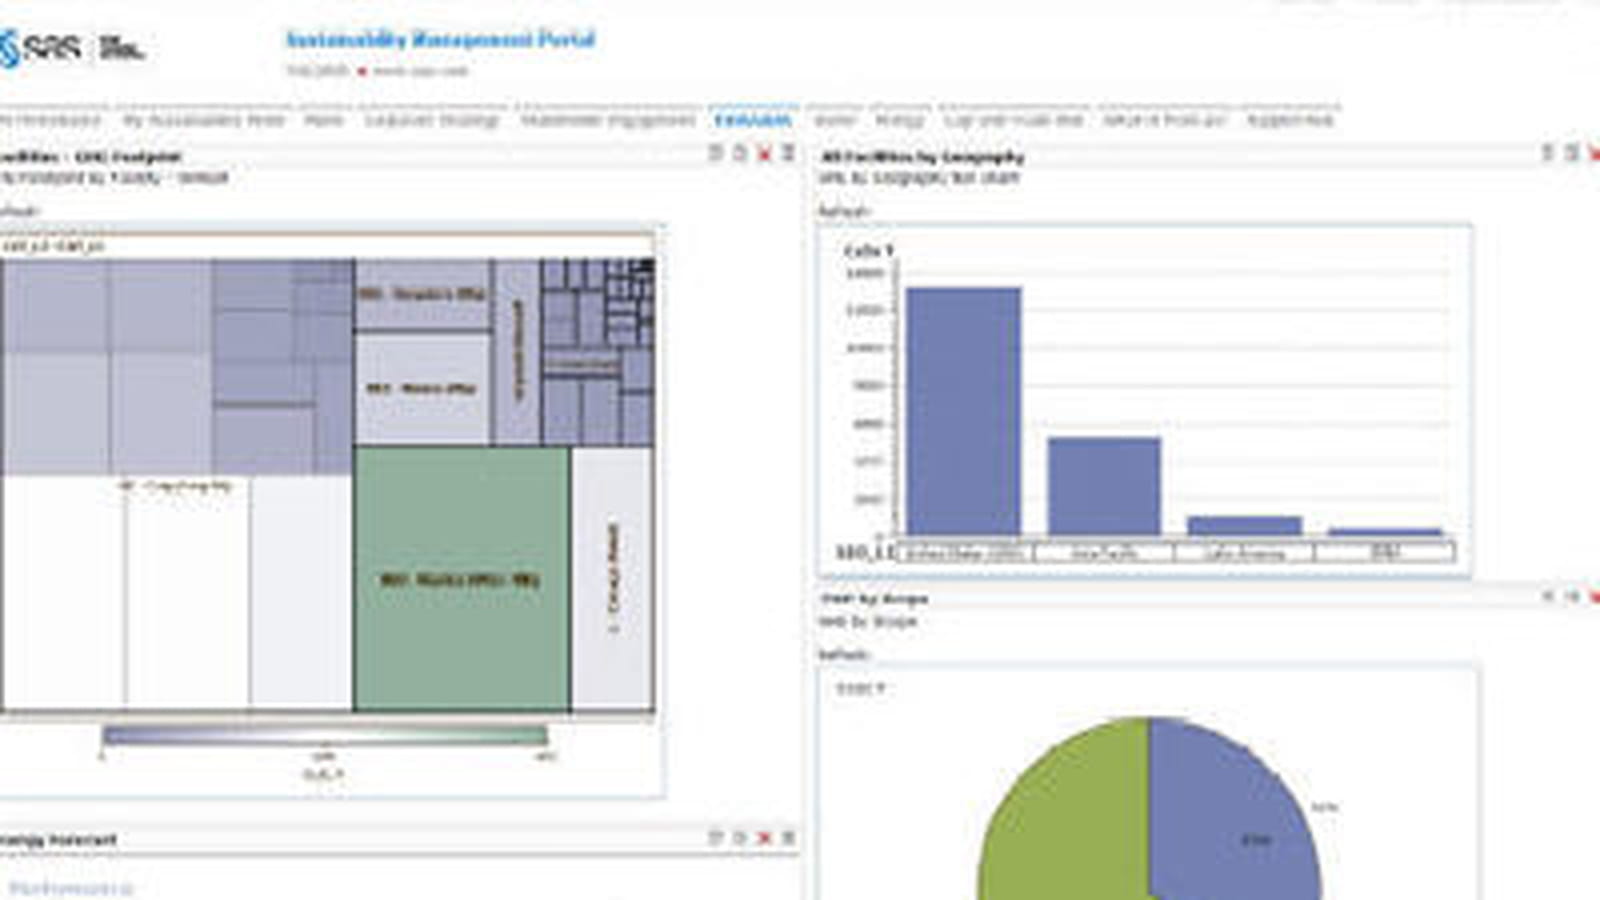Click the second icon in the GHG by Scope header
Screen dimensions: 1600x900
click(1572, 597)
